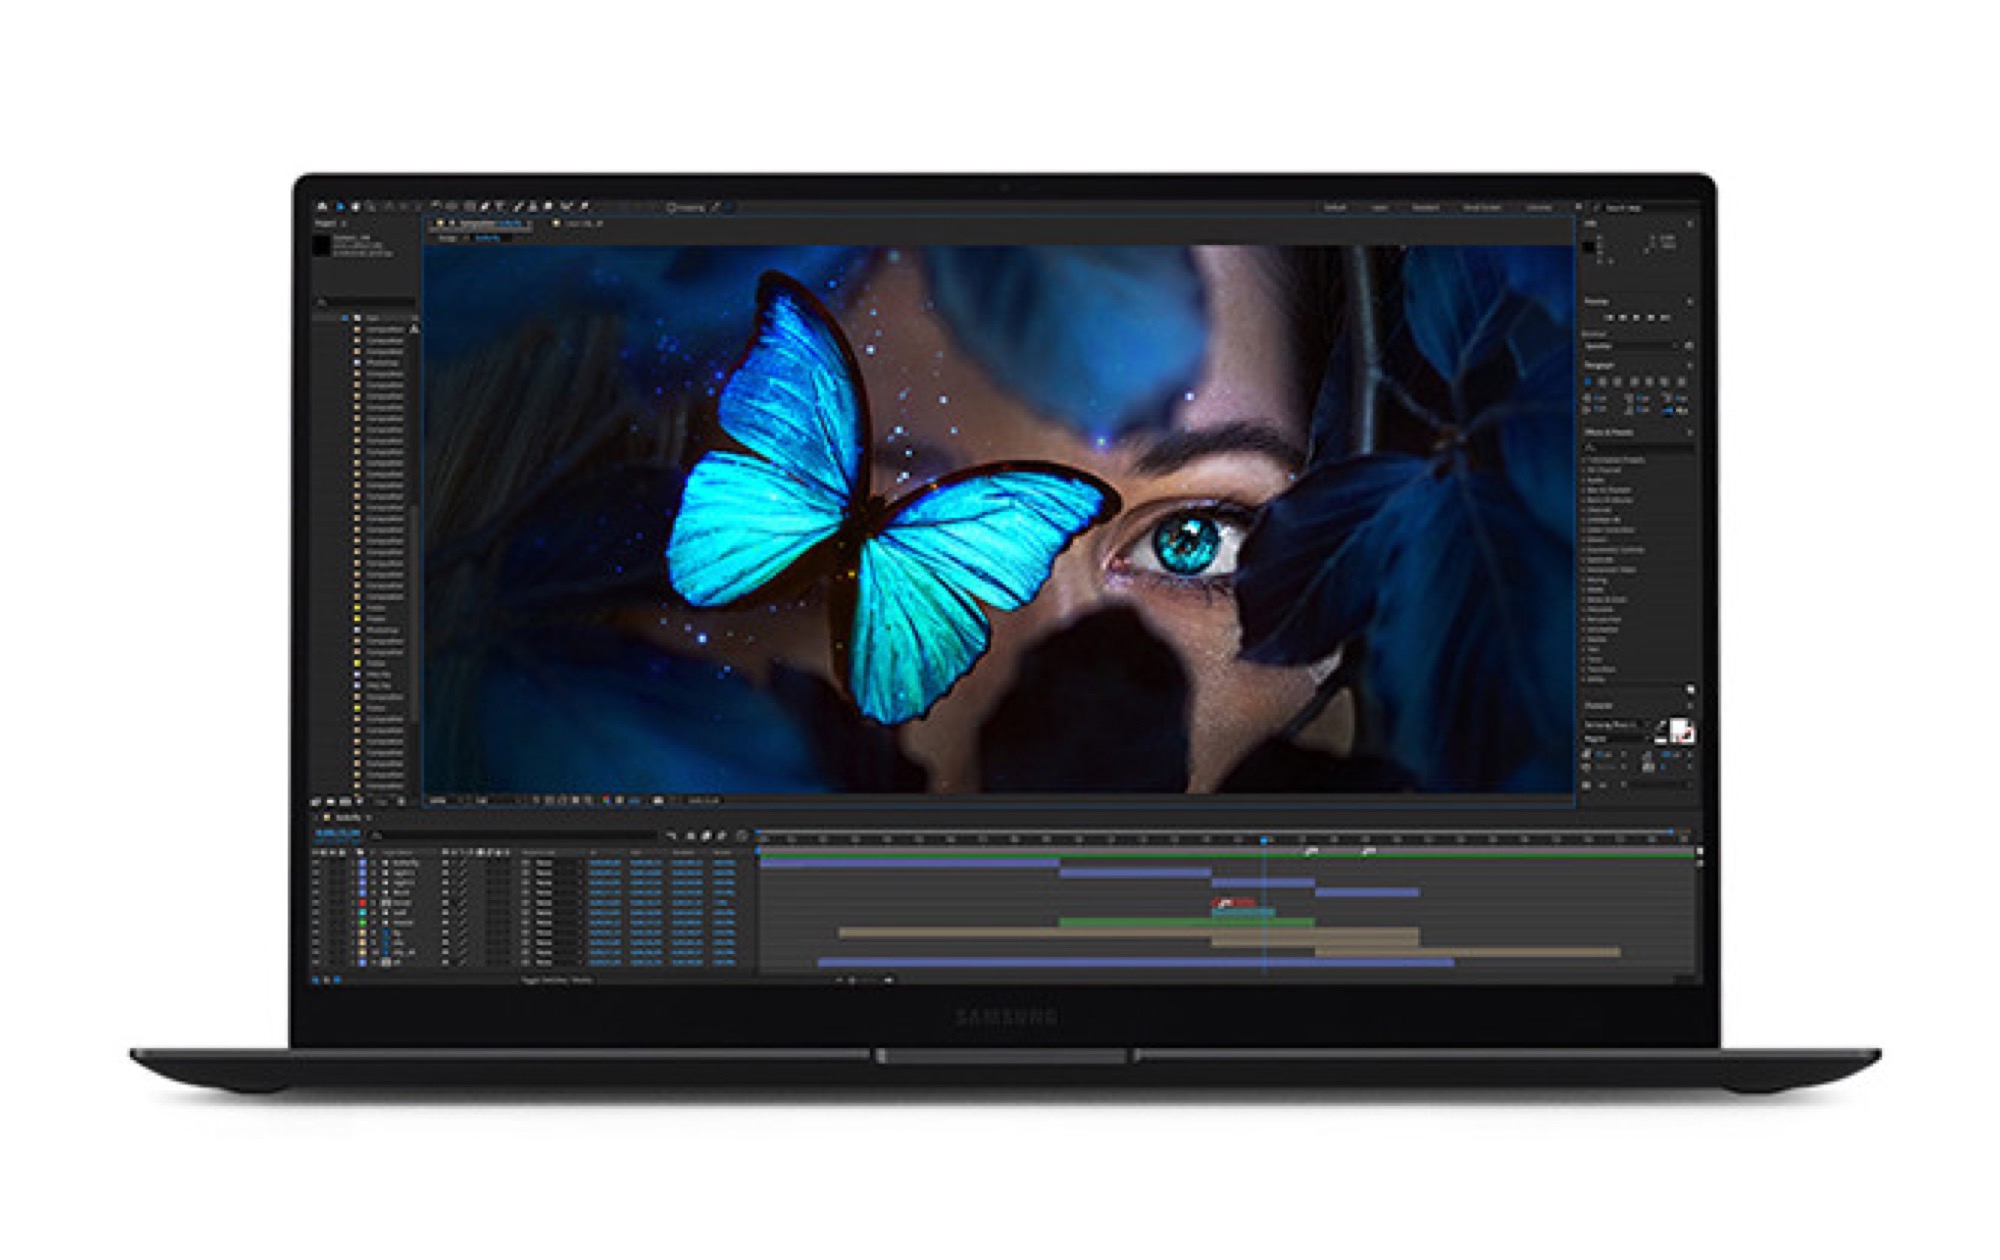Select the Hand tool
Image resolution: width=2000 pixels, height=1260 pixels.
355,207
